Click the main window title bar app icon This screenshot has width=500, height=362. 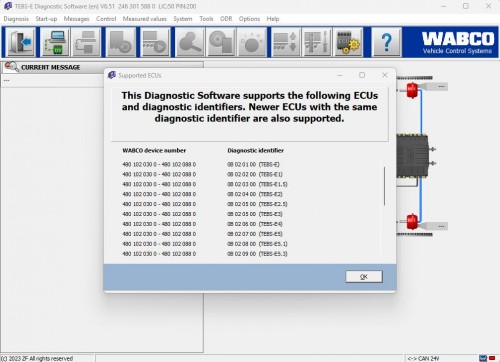[8, 6]
